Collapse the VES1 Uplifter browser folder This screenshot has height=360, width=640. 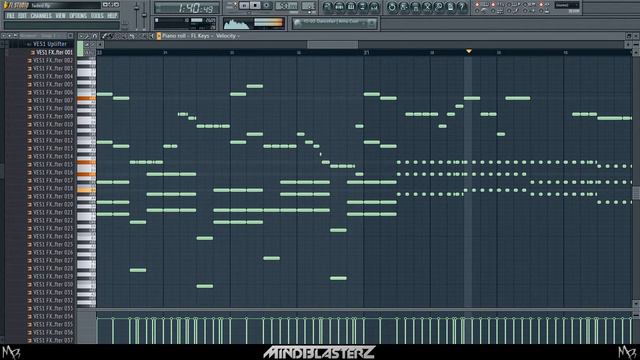[49, 44]
